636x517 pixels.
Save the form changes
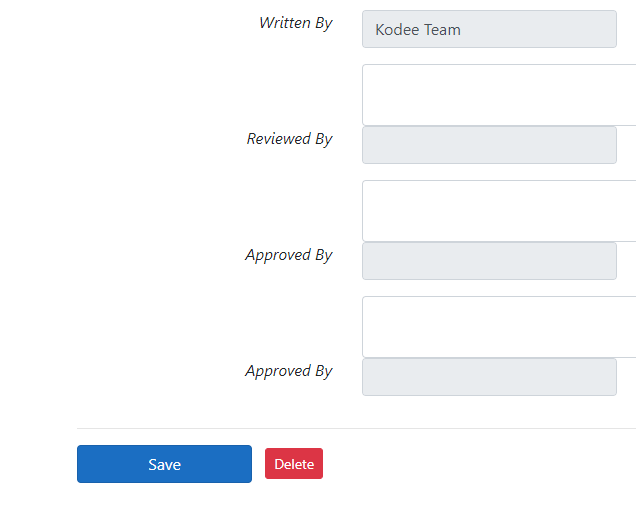pyautogui.click(x=164, y=464)
